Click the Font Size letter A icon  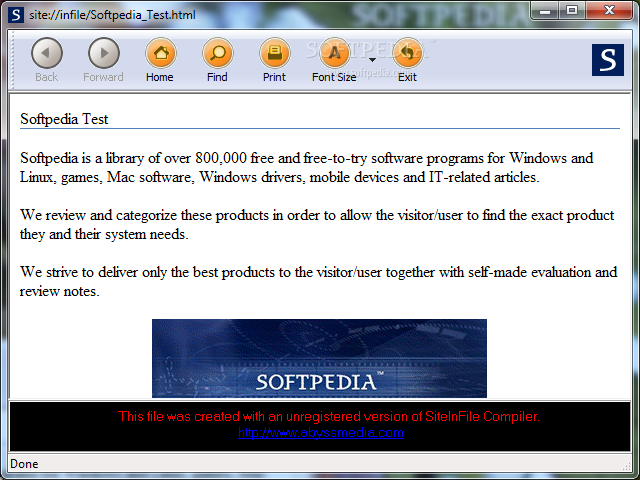pos(334,53)
